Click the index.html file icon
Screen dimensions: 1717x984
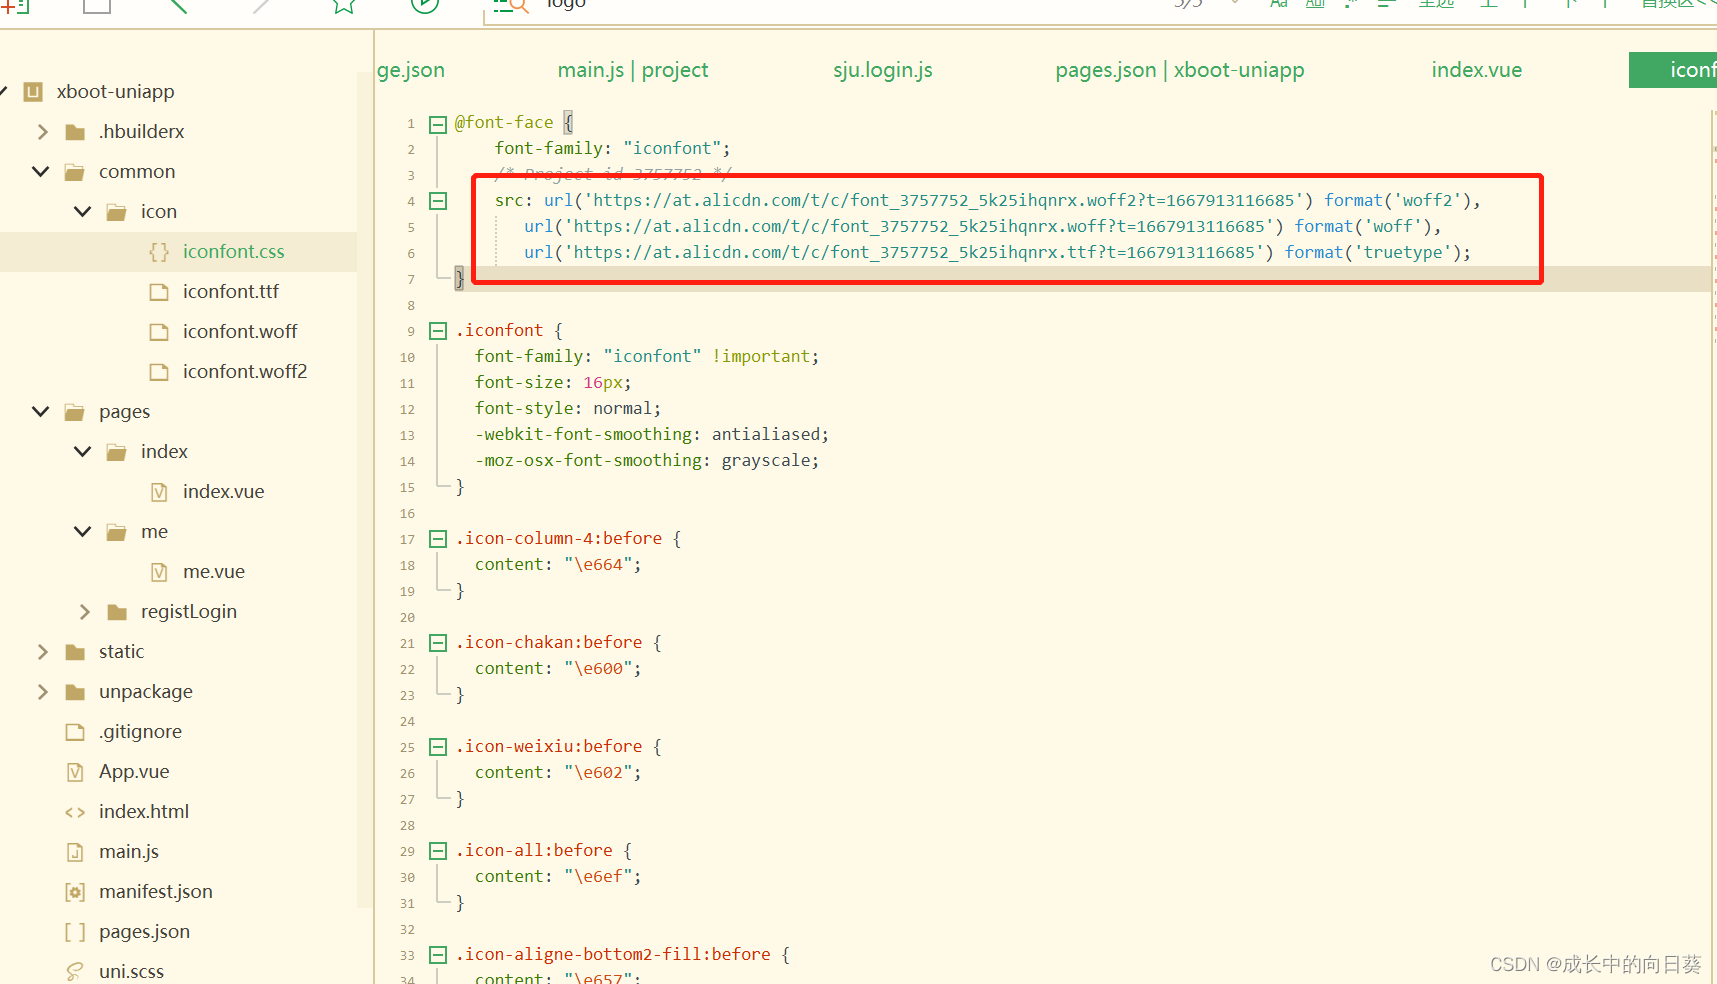[x=75, y=812]
